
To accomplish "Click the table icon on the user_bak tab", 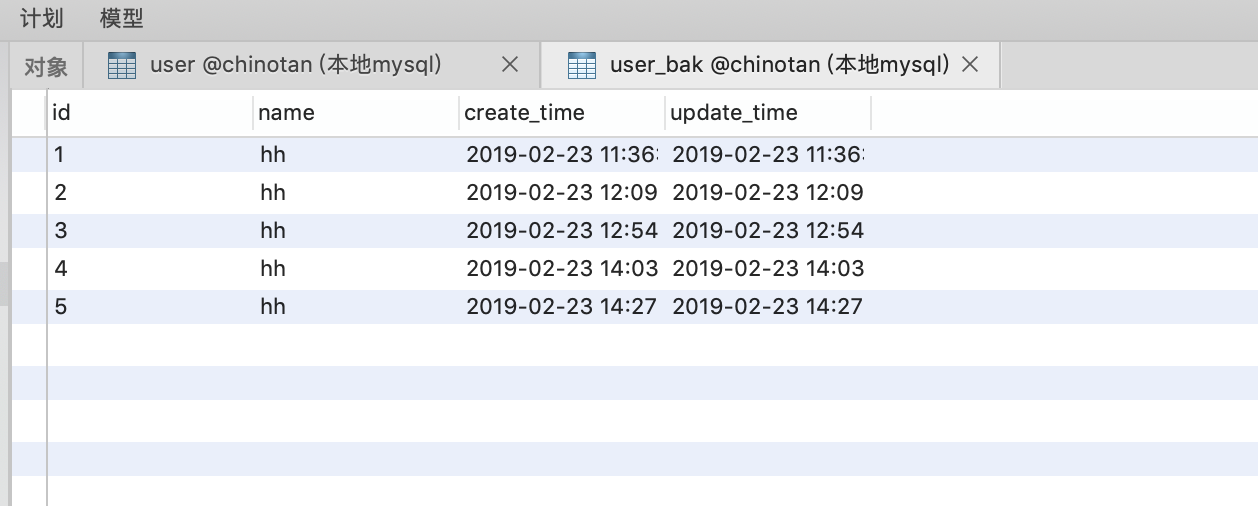I will click(582, 66).
